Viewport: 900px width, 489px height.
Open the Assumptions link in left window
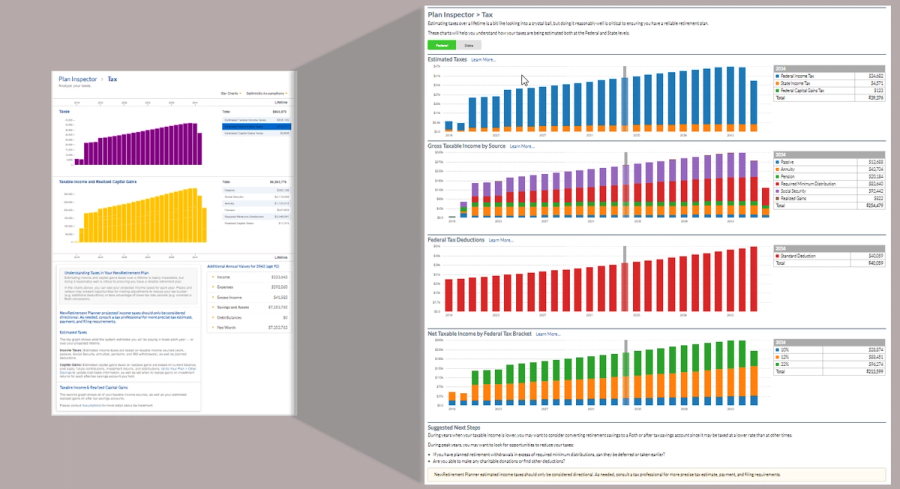[x=91, y=406]
